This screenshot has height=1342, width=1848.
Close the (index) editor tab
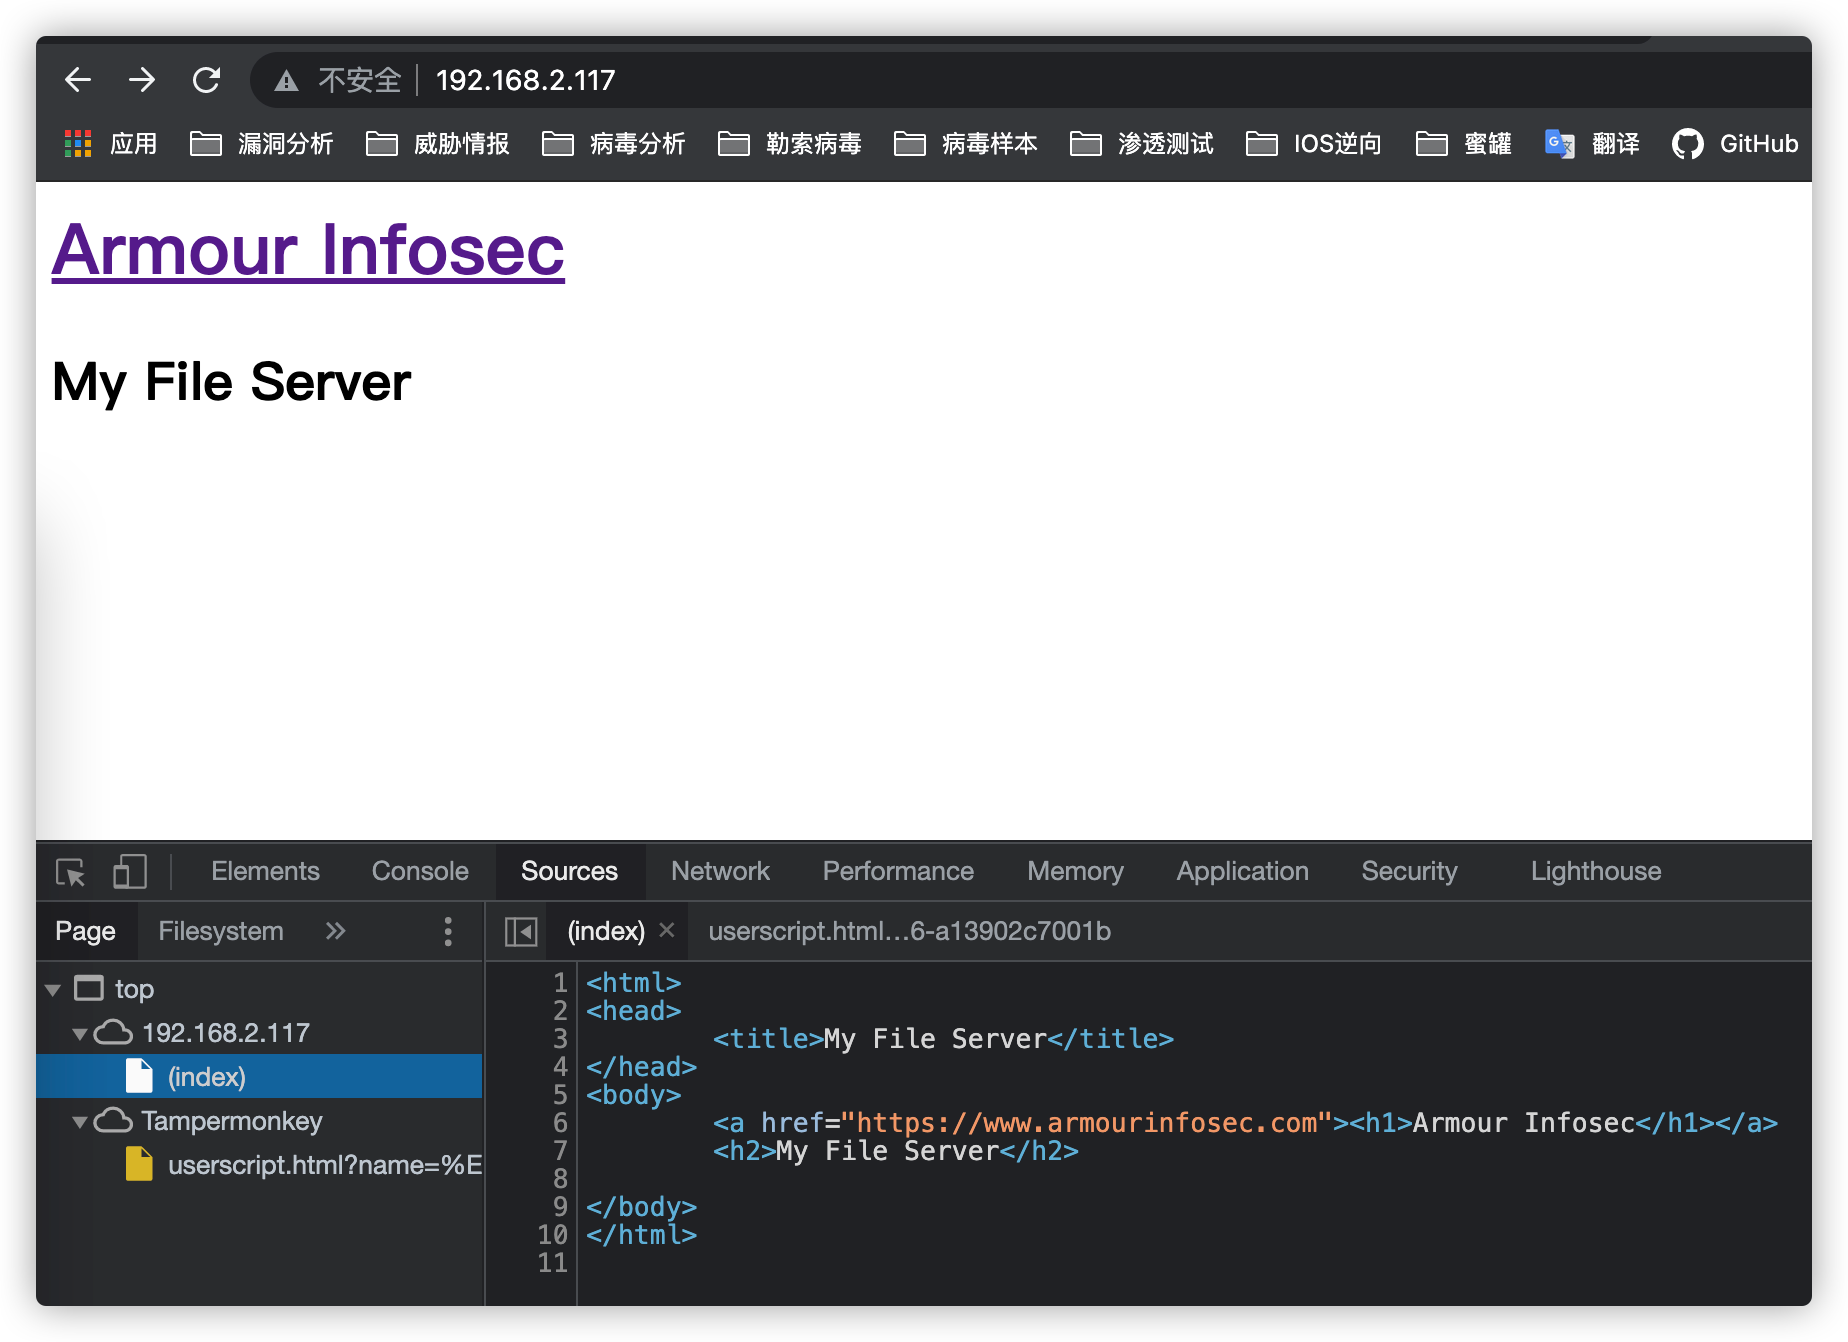point(667,930)
